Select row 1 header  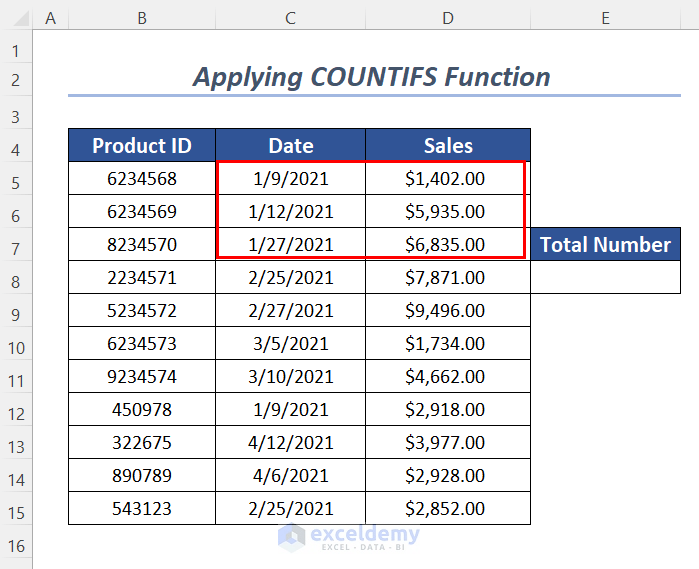(x=16, y=46)
